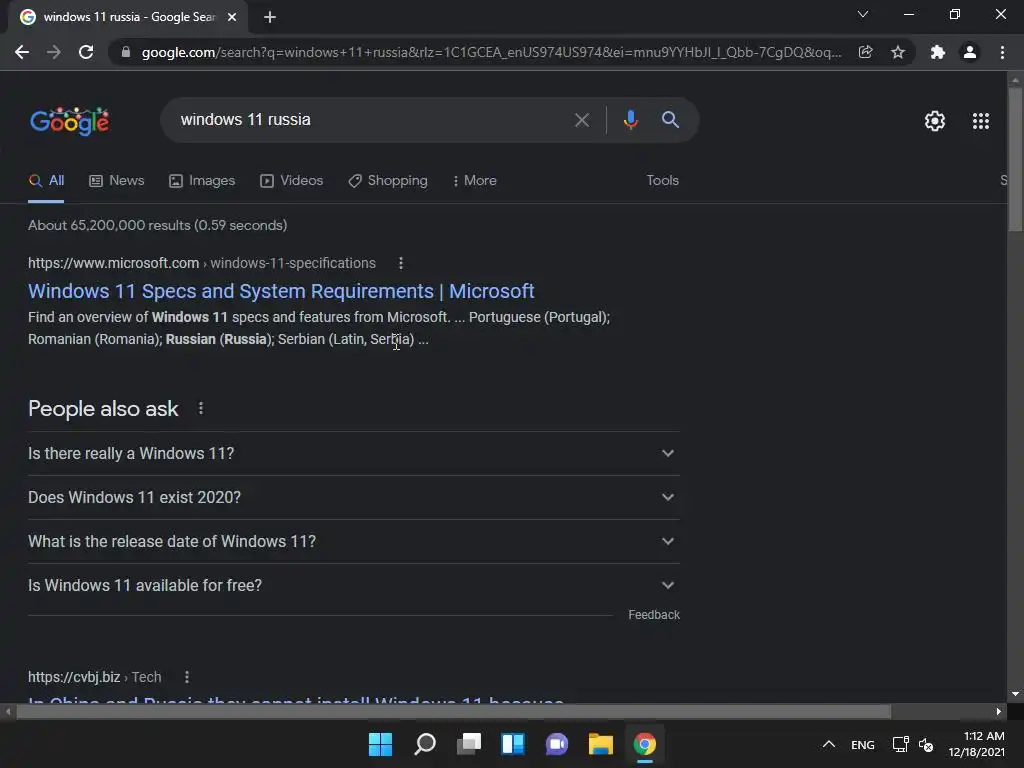This screenshot has width=1024, height=768.
Task: Open the Google apps grid
Action: tap(980, 121)
